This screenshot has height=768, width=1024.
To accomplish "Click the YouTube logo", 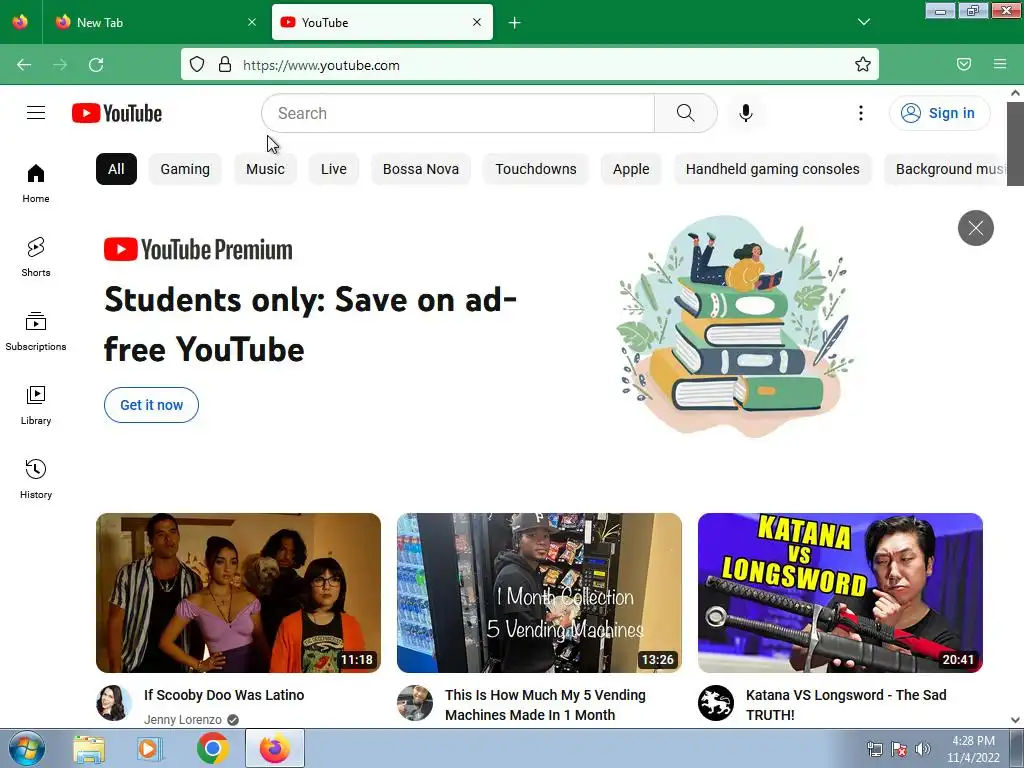I will click(117, 113).
